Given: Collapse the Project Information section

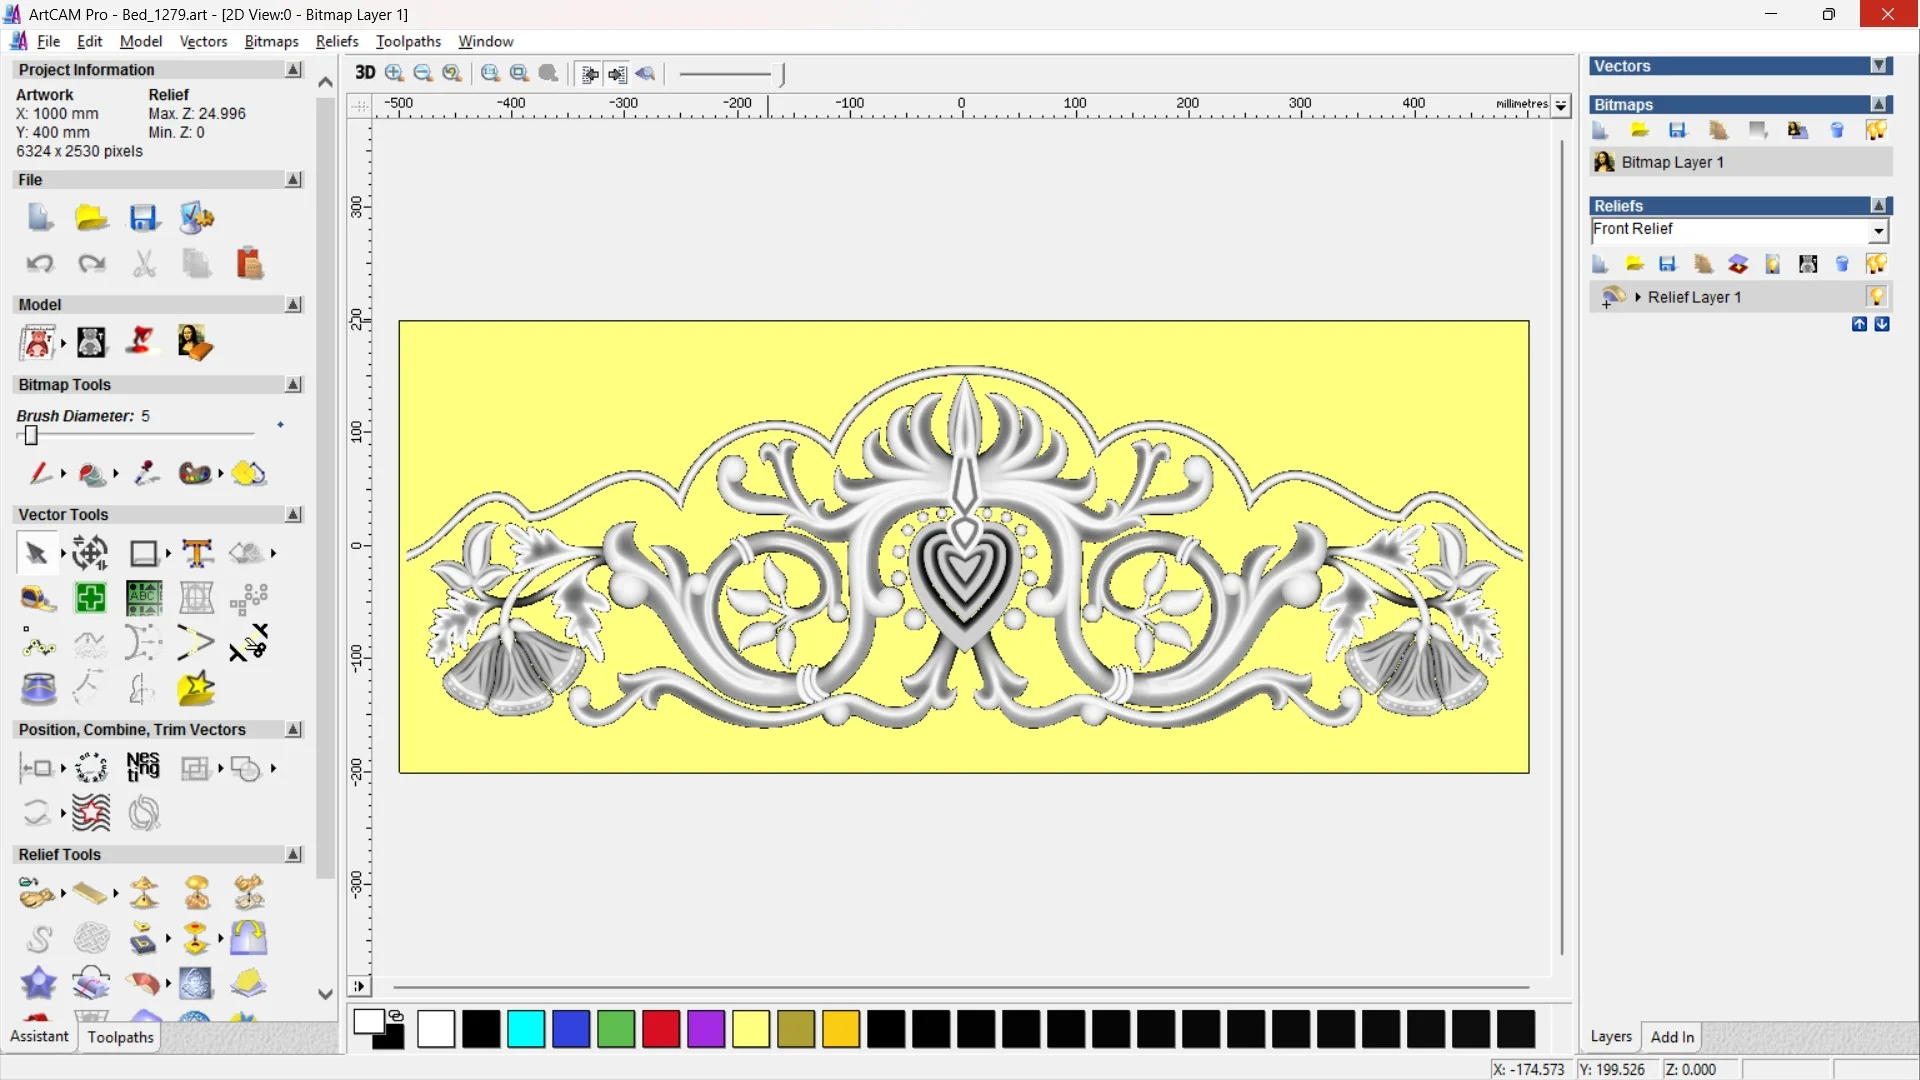Looking at the screenshot, I should [x=293, y=70].
